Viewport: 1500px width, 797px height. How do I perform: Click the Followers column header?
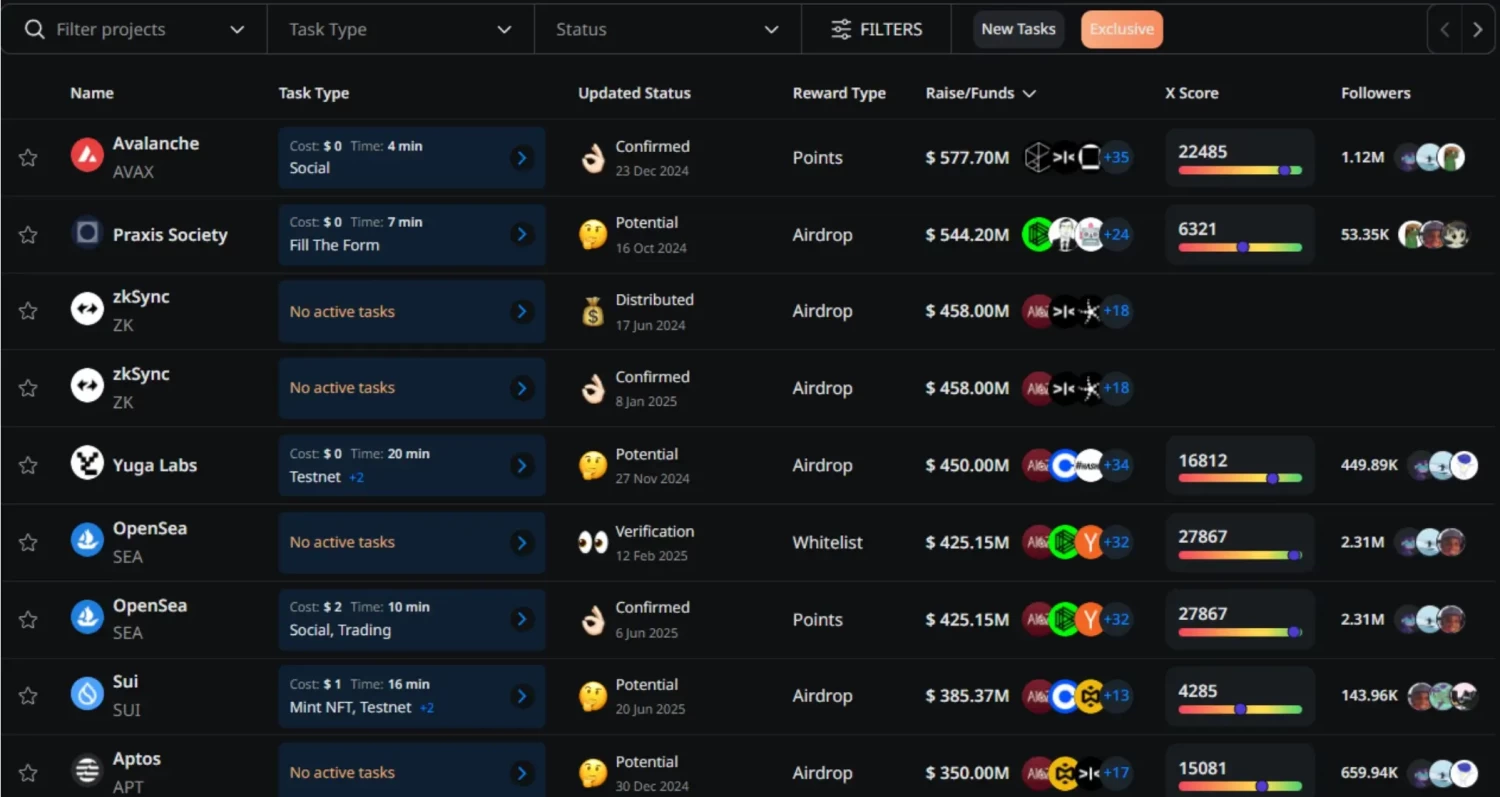(1375, 93)
